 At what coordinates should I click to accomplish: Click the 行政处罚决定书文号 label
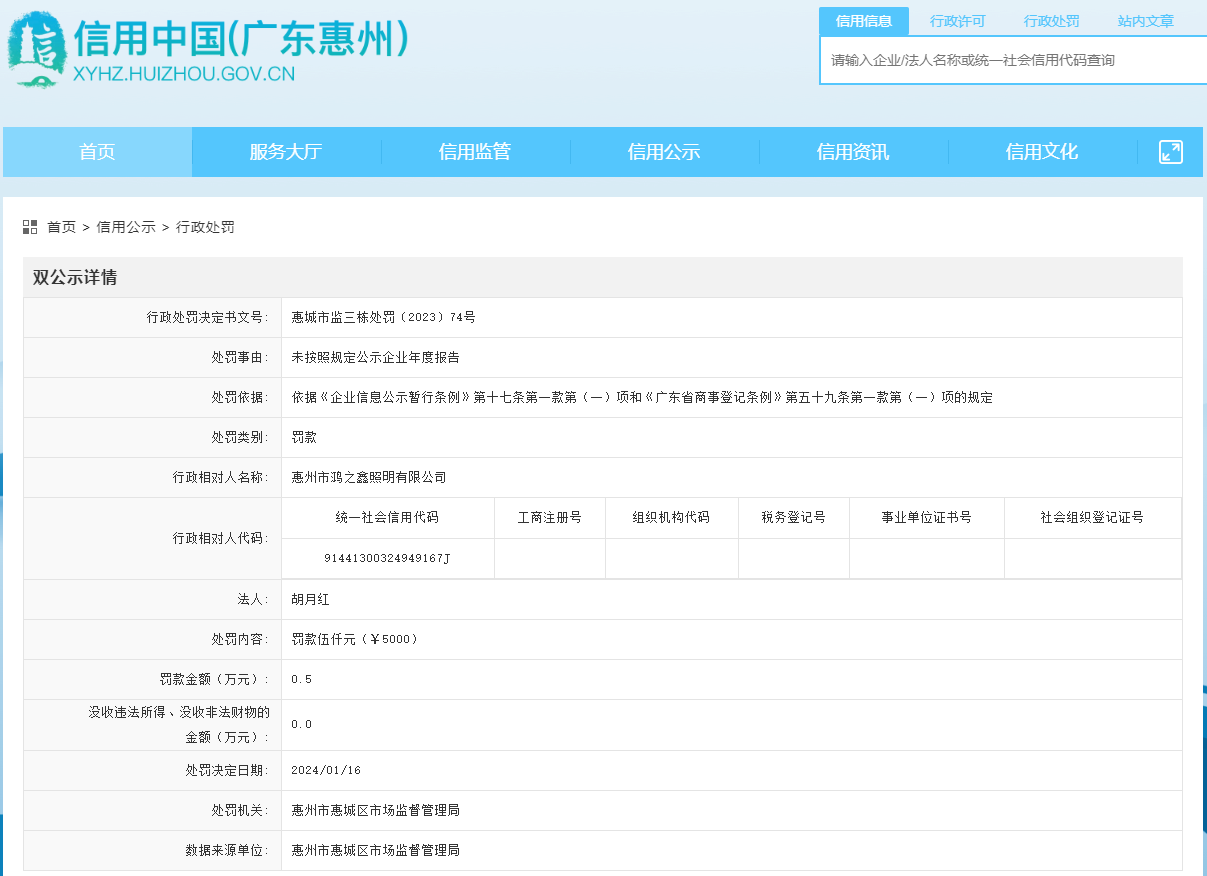208,317
